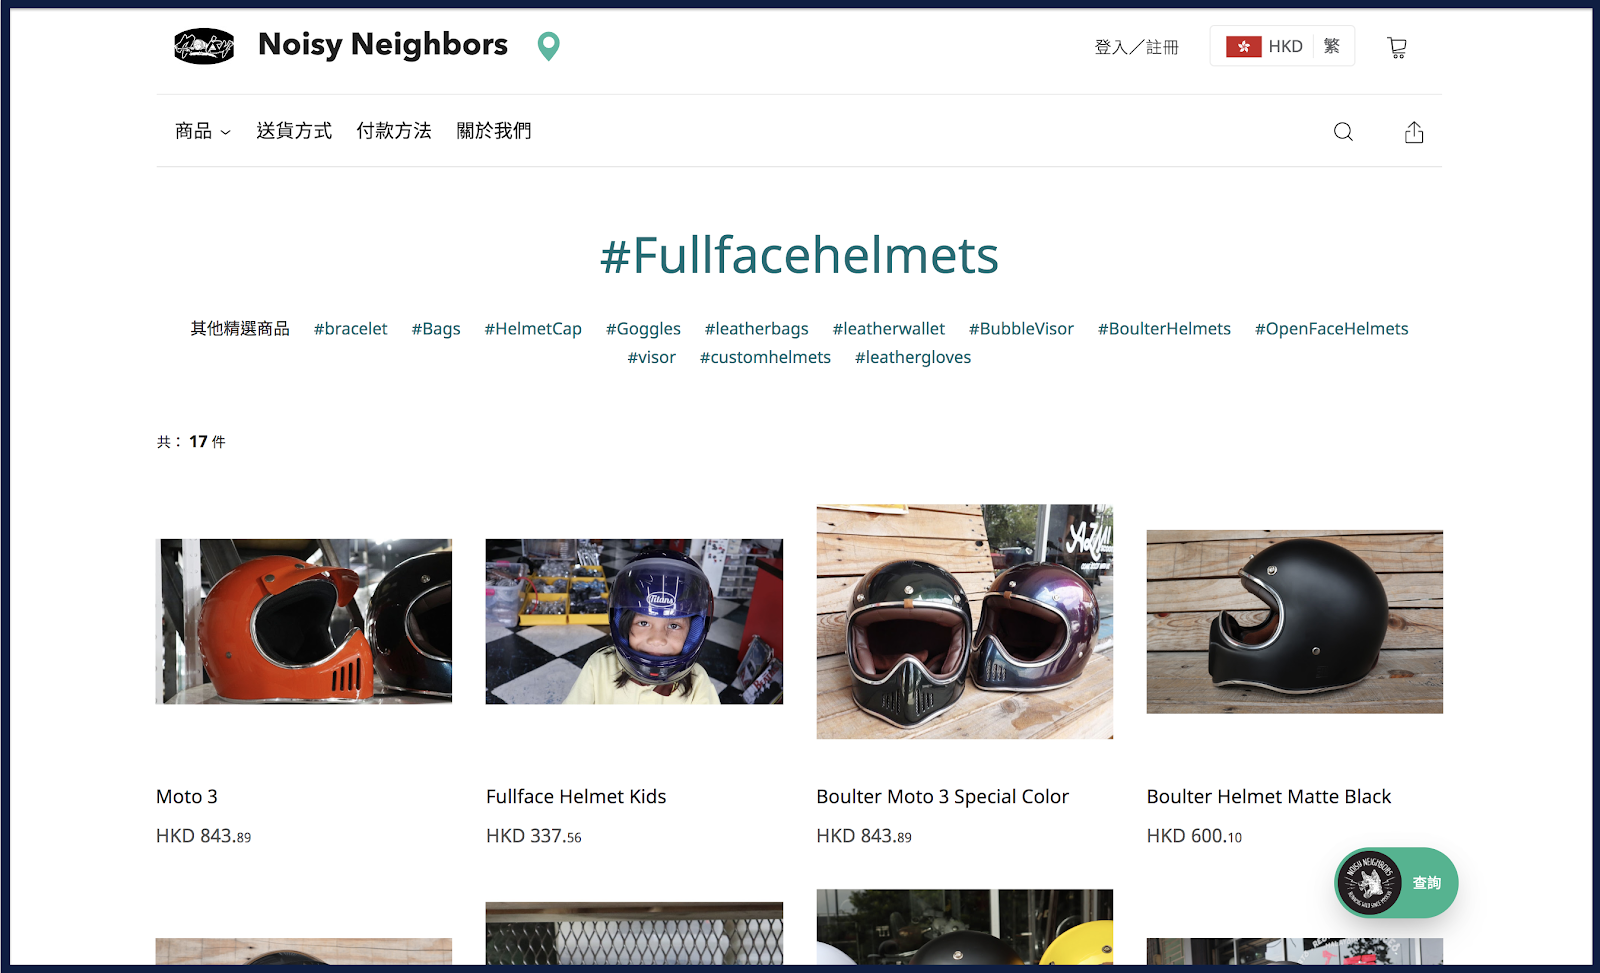Click the 登入／註冊 link
This screenshot has height=973, width=1600.
tap(1136, 47)
